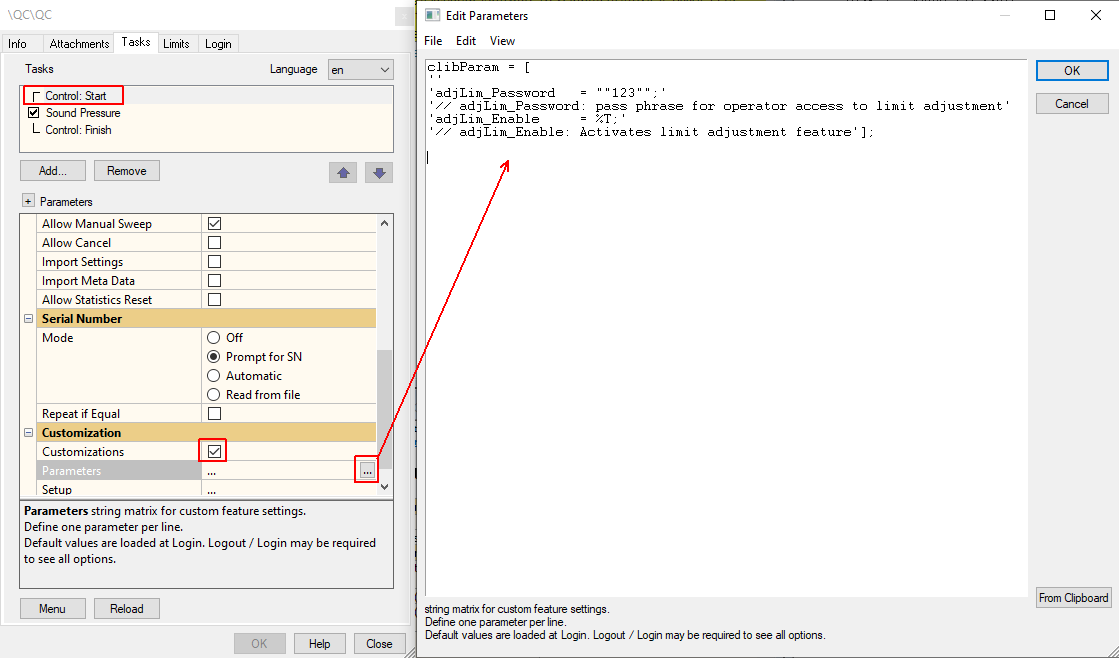Open the Language dropdown

(360, 69)
